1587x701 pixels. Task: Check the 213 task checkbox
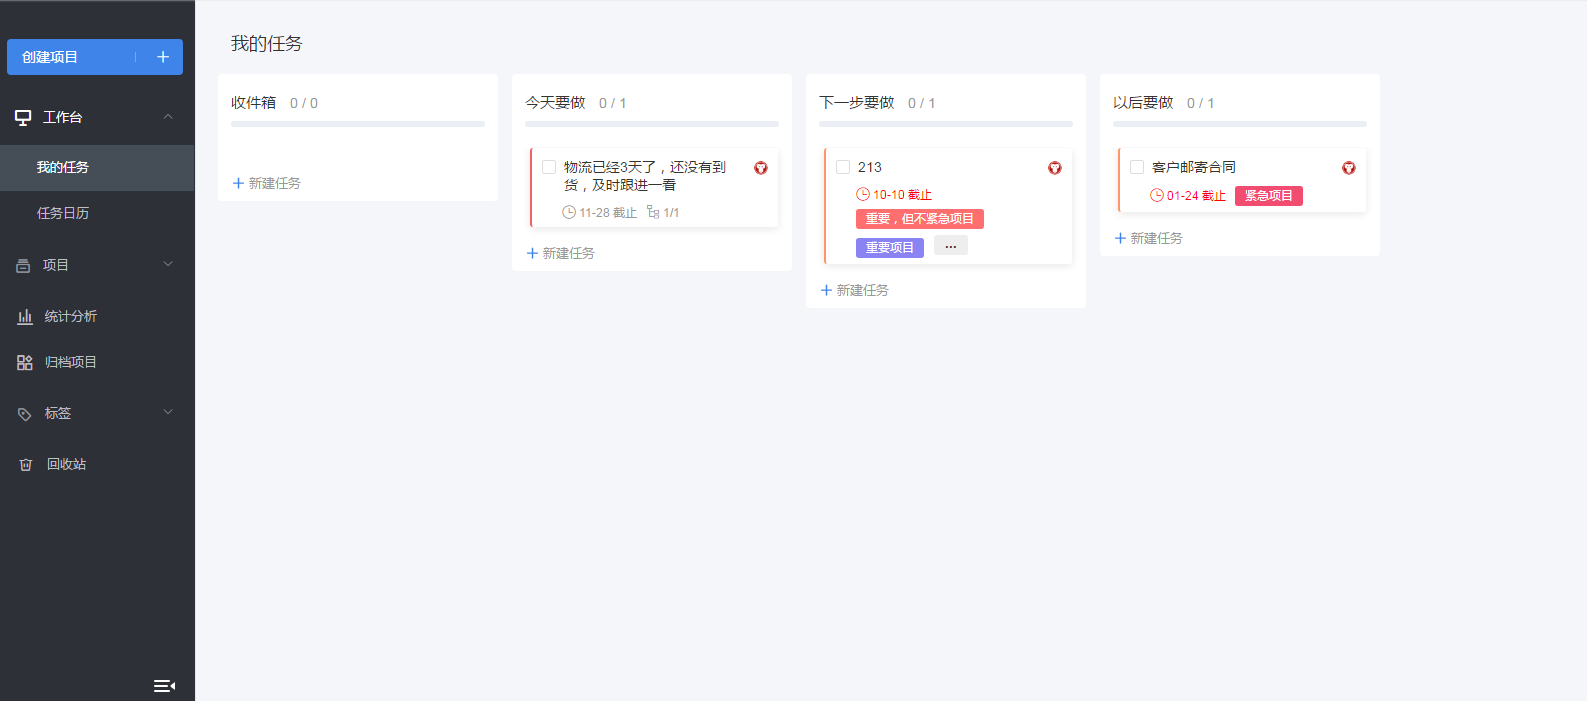click(x=843, y=167)
